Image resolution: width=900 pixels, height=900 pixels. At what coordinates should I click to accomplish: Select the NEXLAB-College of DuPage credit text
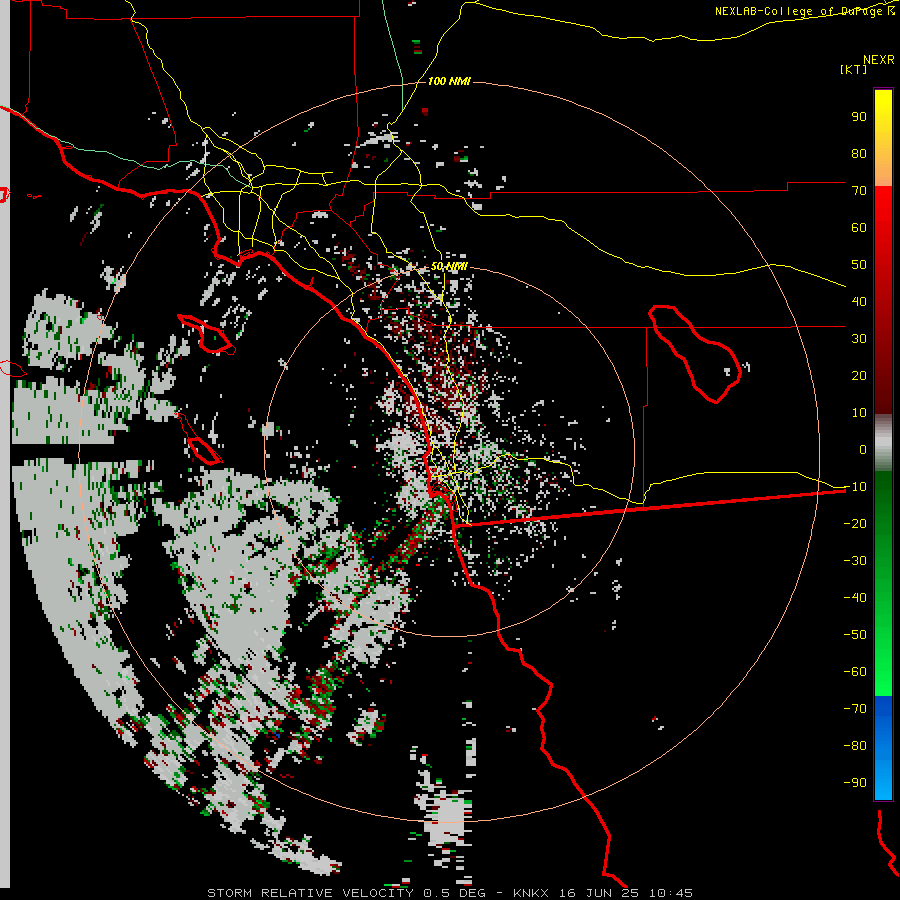[x=804, y=11]
